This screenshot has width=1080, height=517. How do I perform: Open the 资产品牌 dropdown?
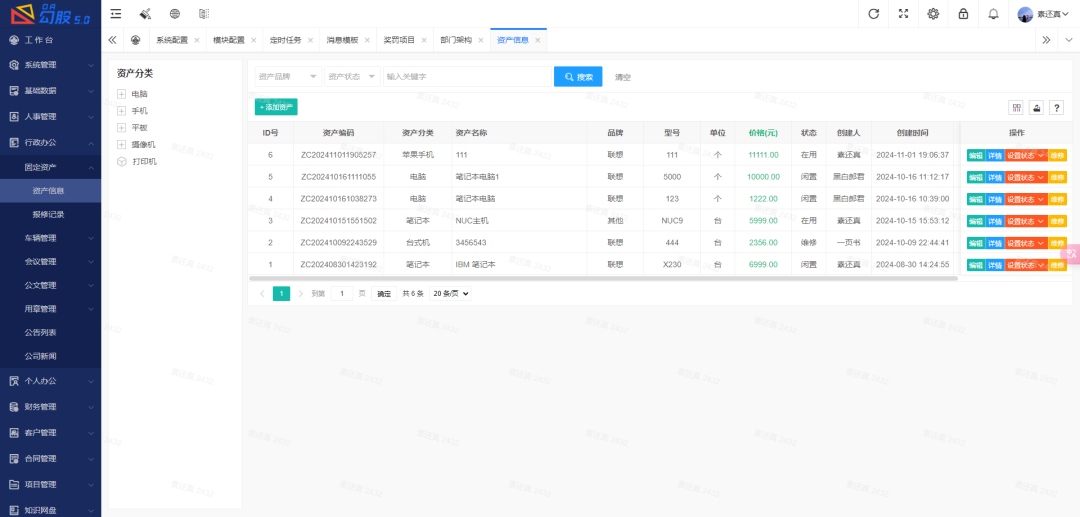[288, 77]
